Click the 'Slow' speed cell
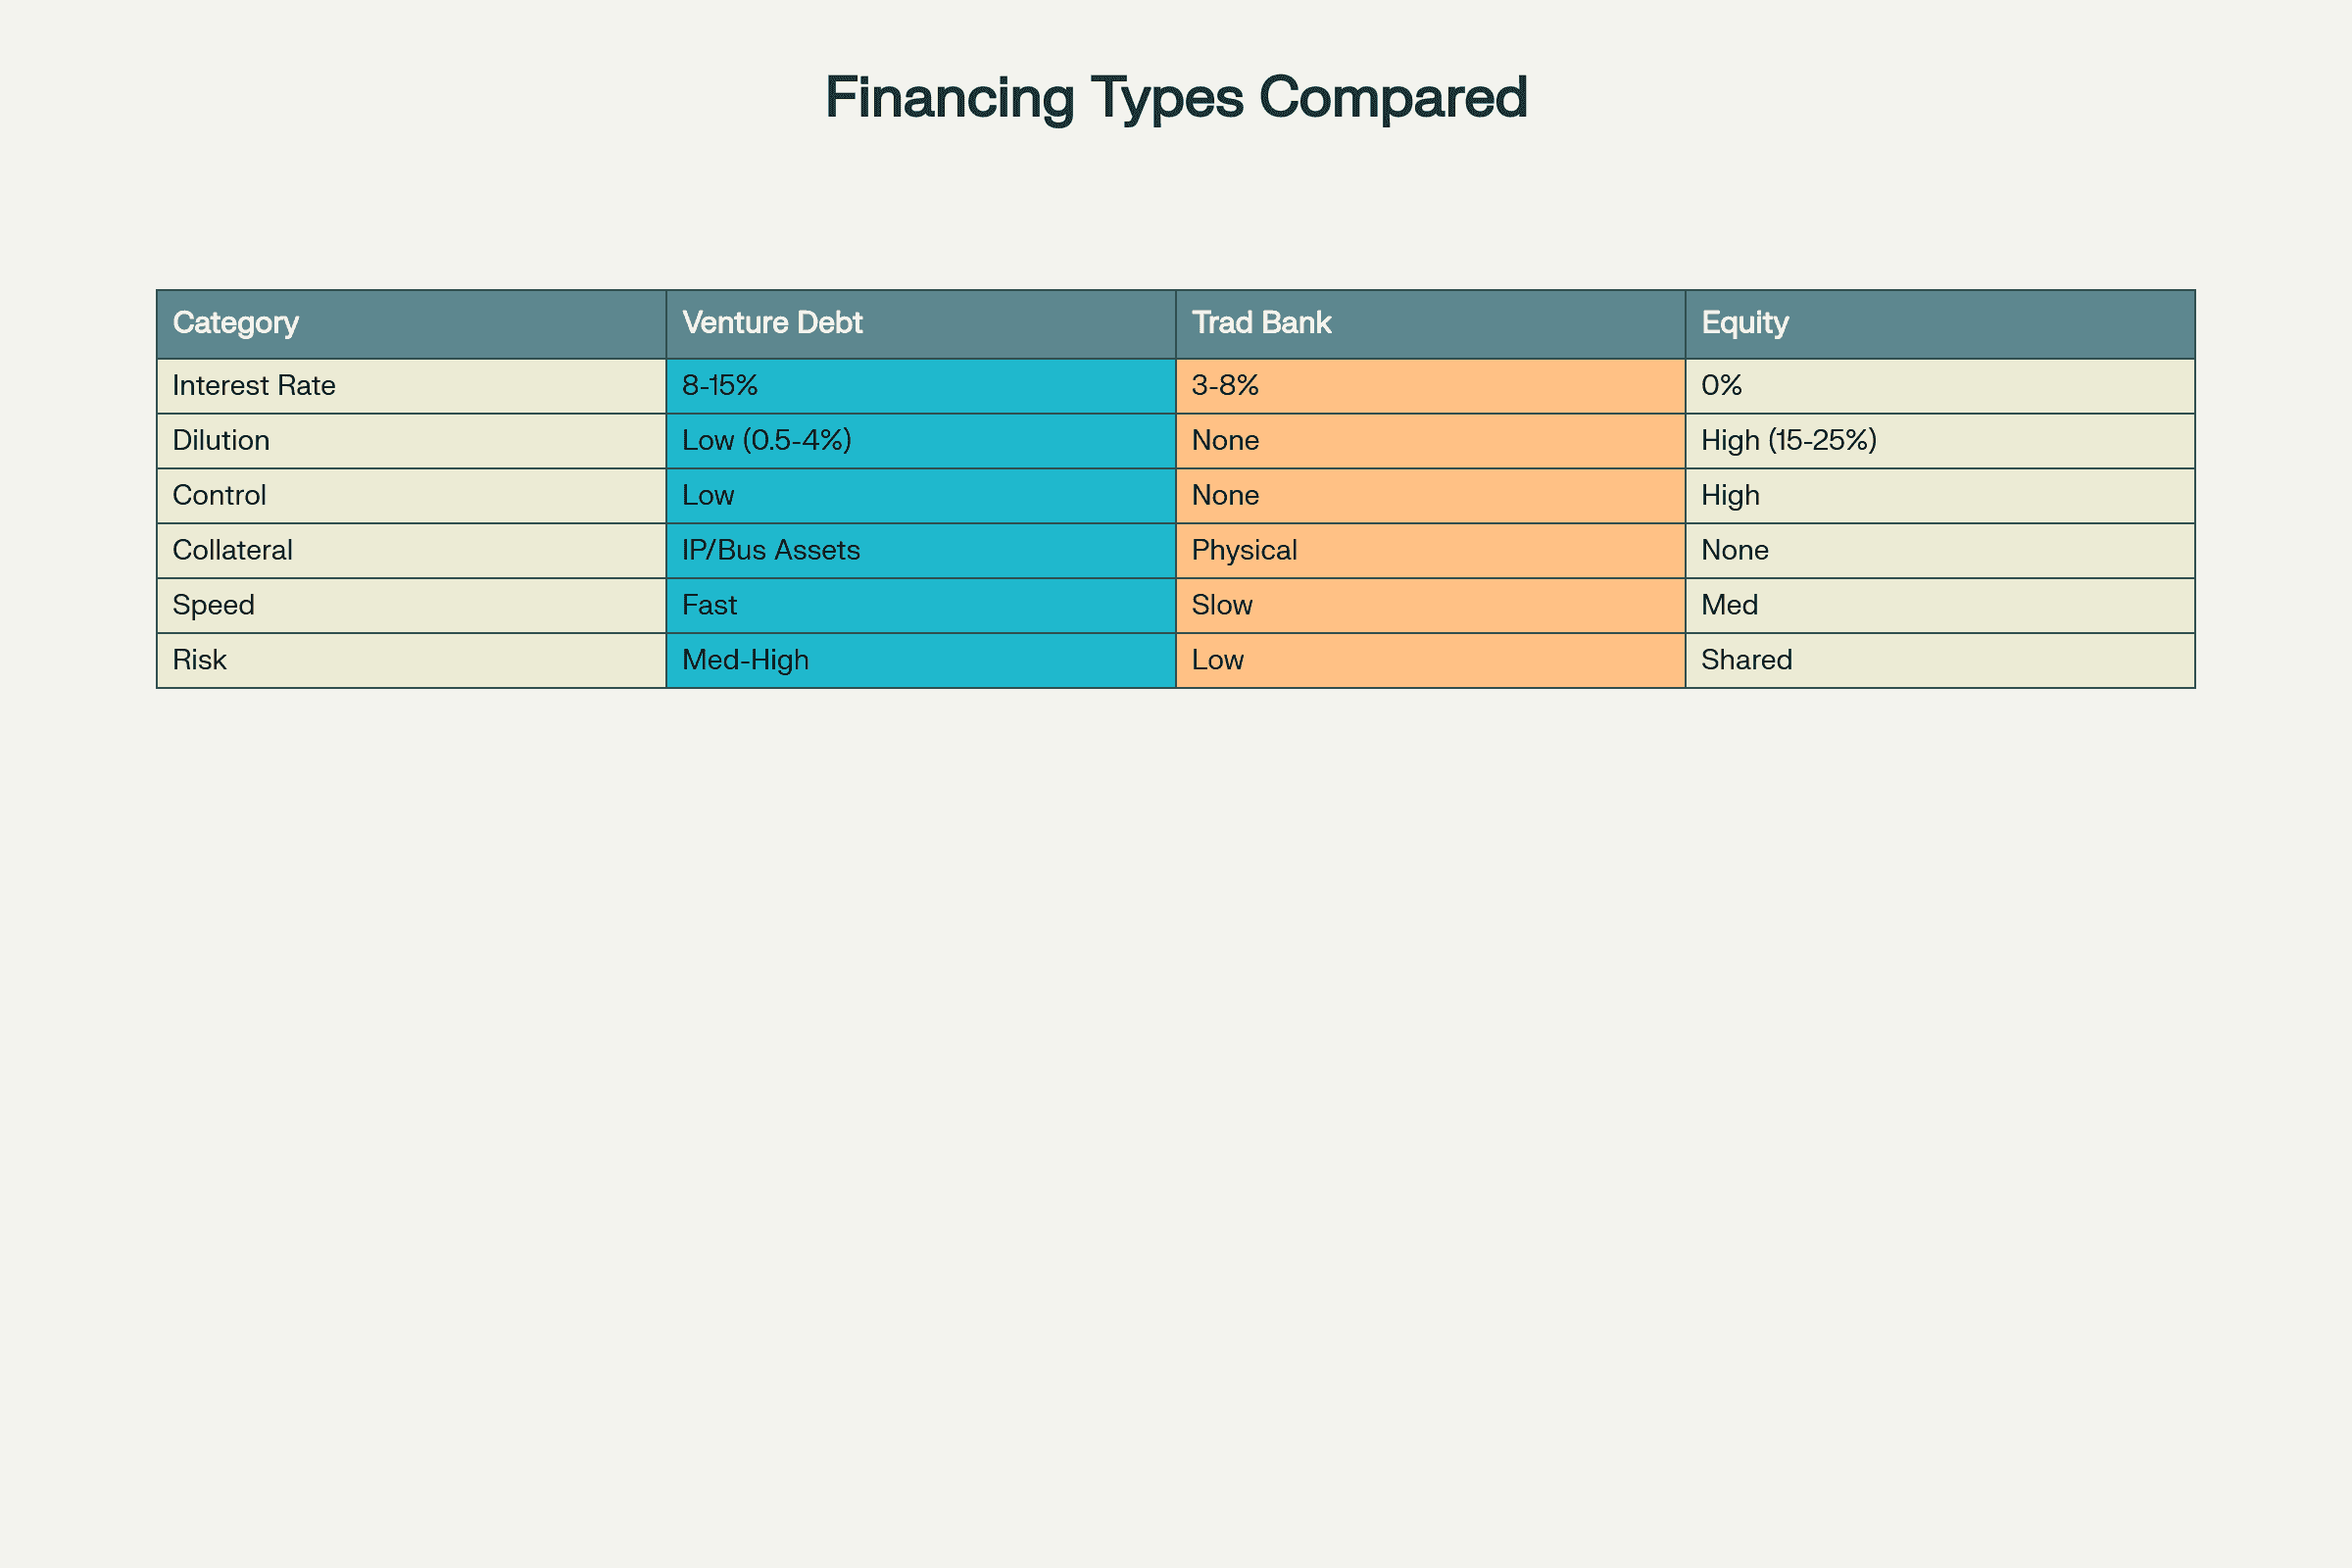 [x=1222, y=605]
